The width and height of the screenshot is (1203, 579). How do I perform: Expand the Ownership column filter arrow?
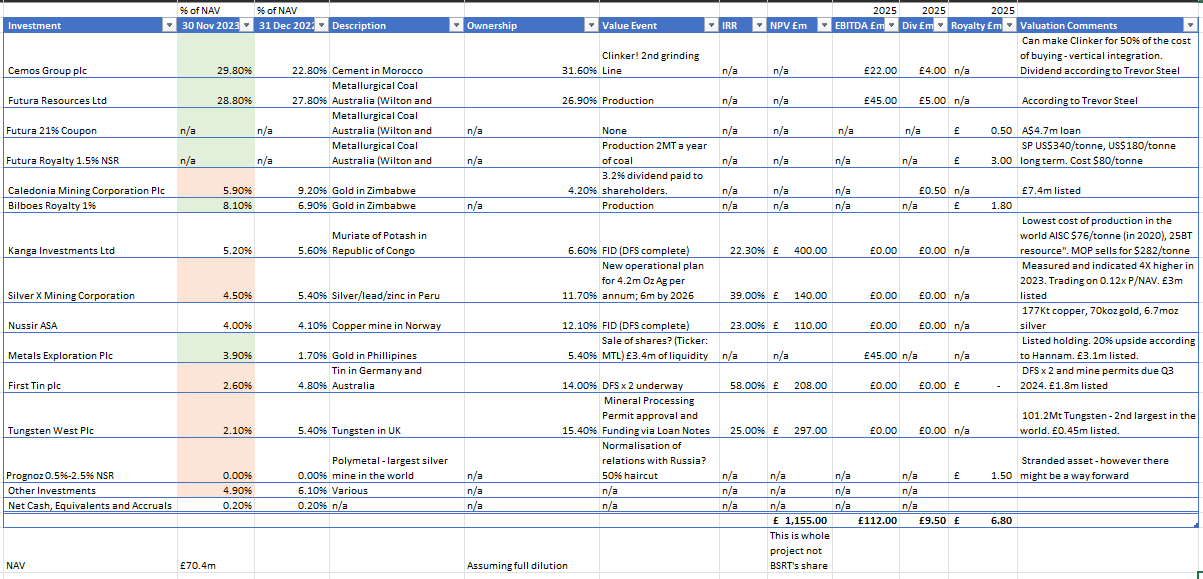click(x=591, y=26)
